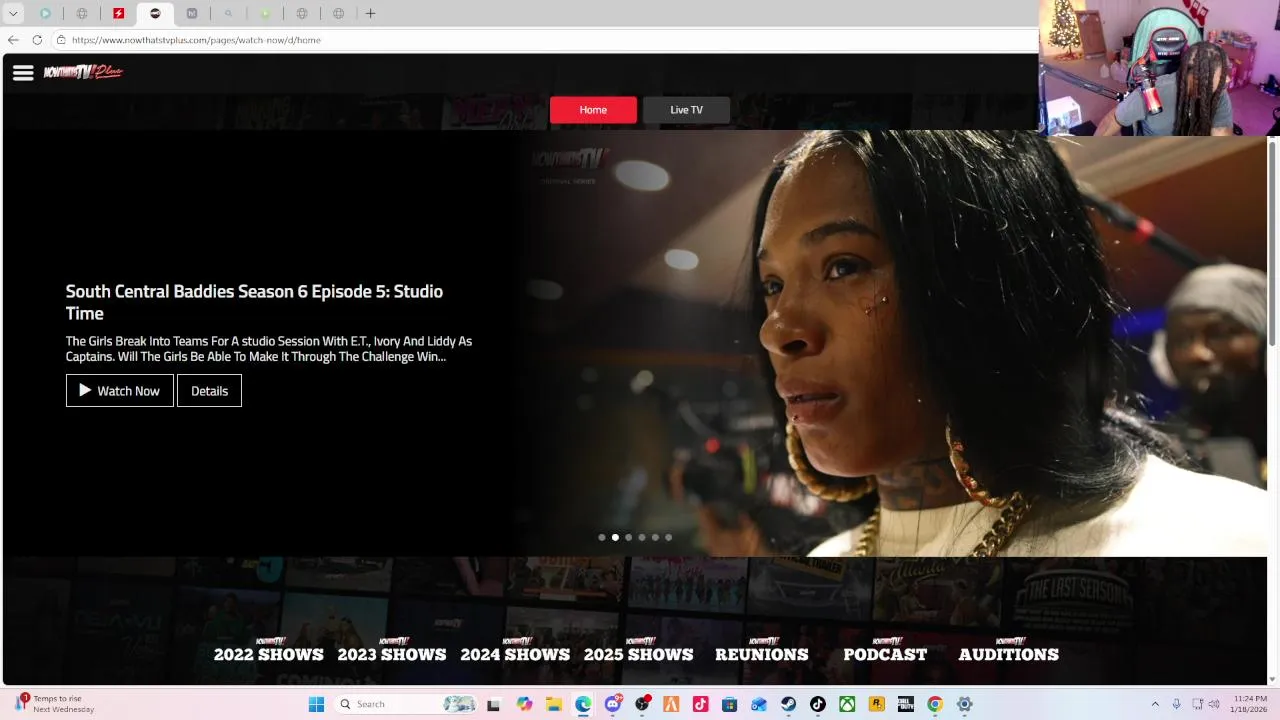This screenshot has width=1280, height=720.
Task: Switch to the magnifier-icon search tab
Action: 228,13
